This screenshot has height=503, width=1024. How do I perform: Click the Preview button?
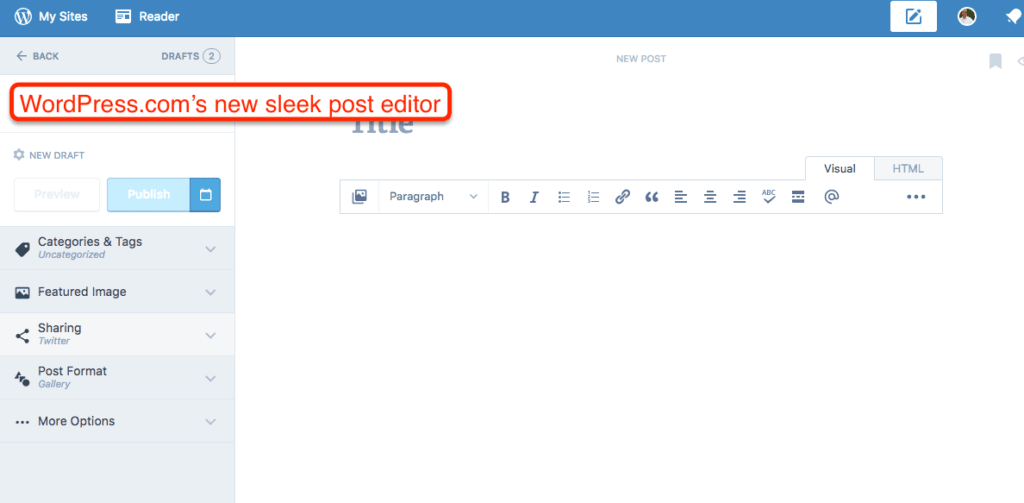(x=57, y=195)
